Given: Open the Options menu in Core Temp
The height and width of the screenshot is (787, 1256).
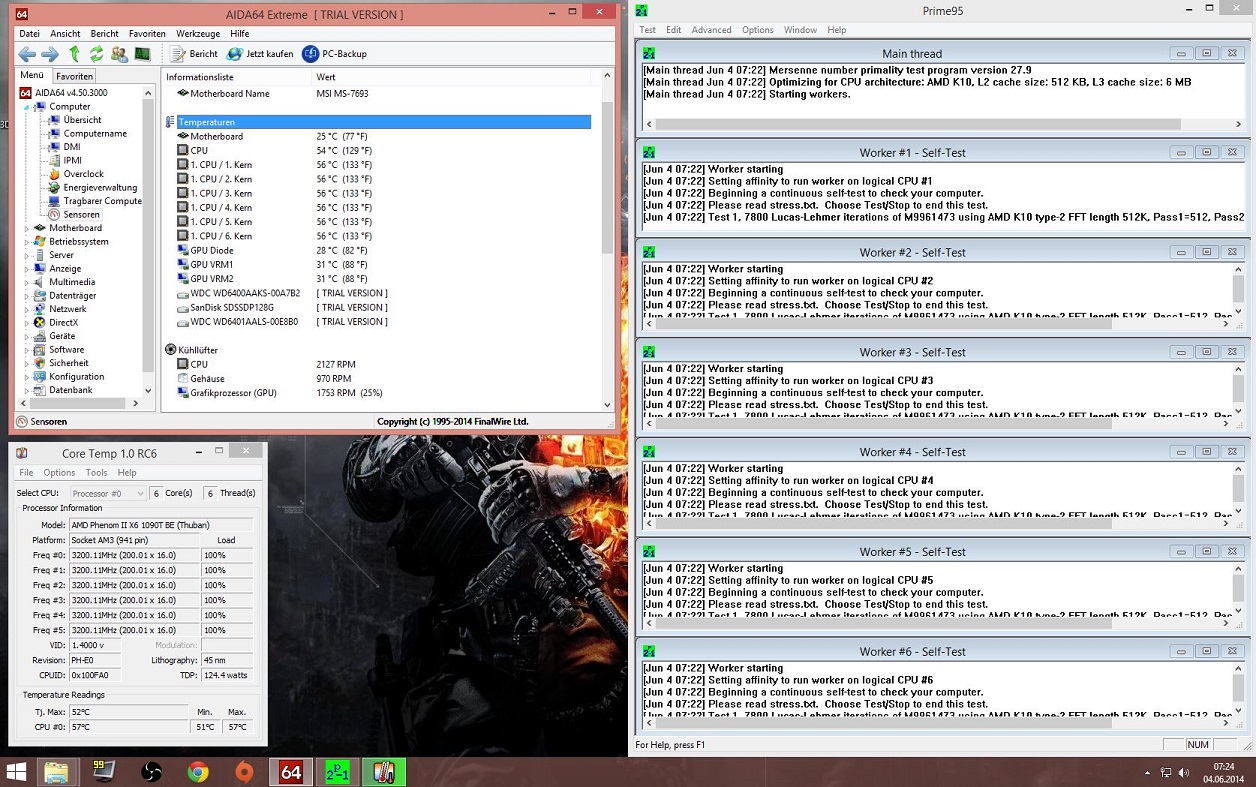Looking at the screenshot, I should coord(59,473).
